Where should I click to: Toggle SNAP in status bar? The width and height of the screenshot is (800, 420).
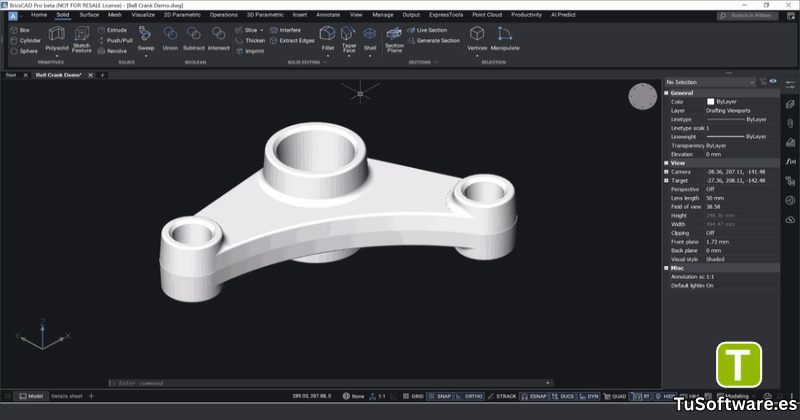[440, 396]
